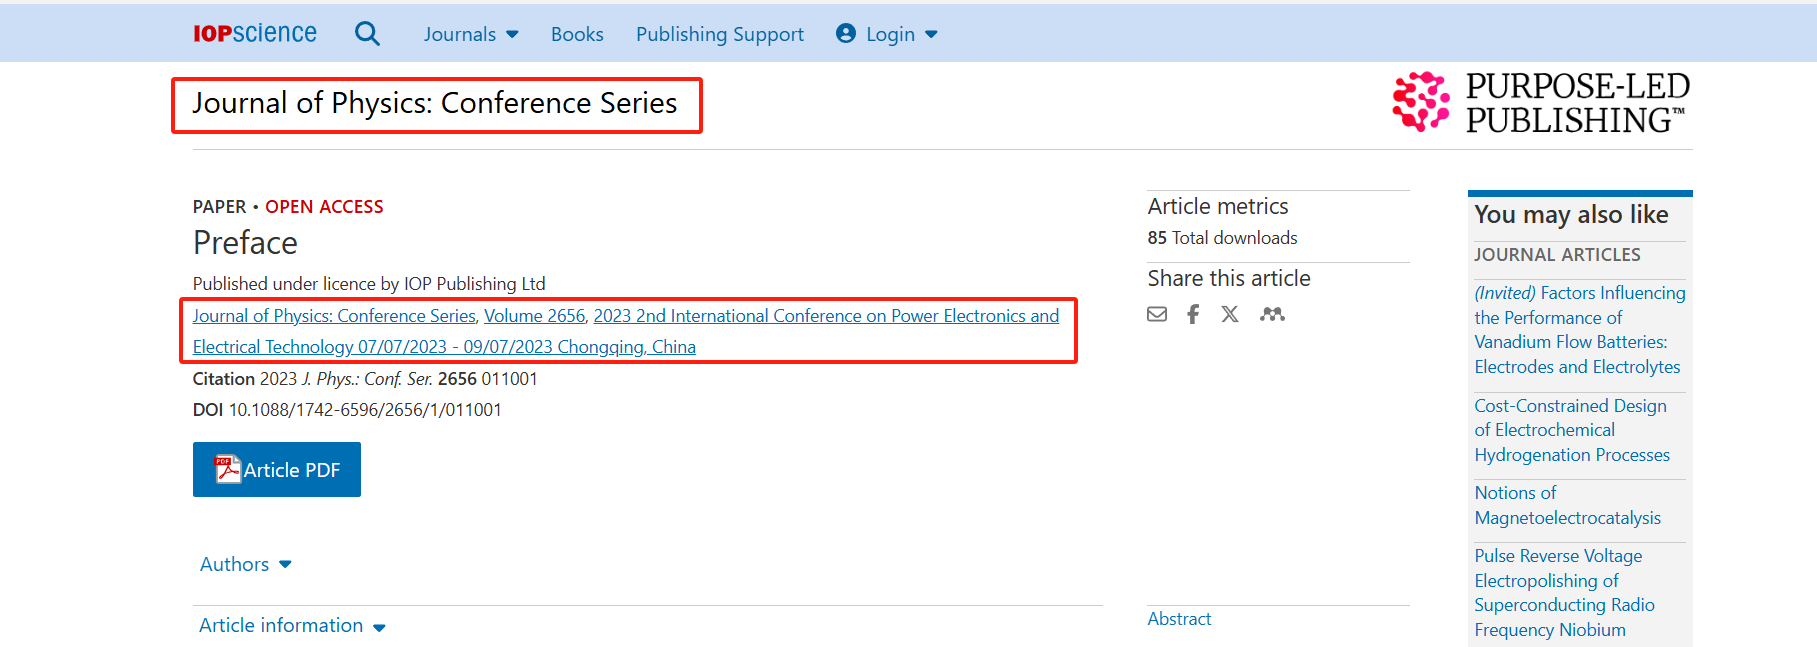Share article on Facebook icon
The width and height of the screenshot is (1817, 647).
pos(1193,314)
